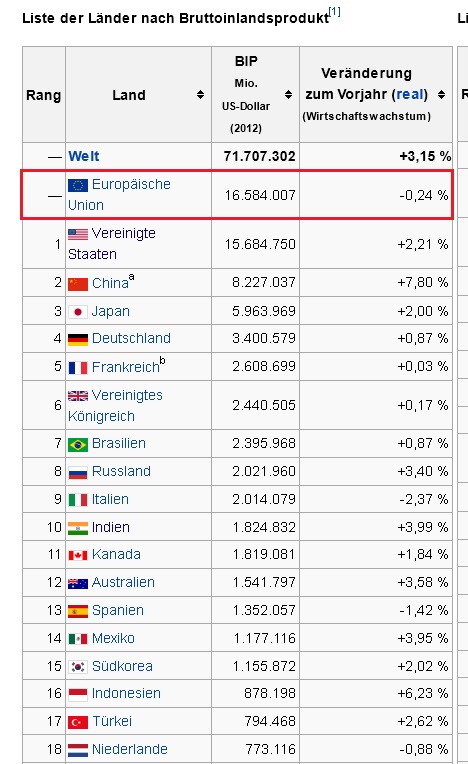Open the Vereinigtes Königreich link
The width and height of the screenshot is (468, 764).
click(115, 405)
